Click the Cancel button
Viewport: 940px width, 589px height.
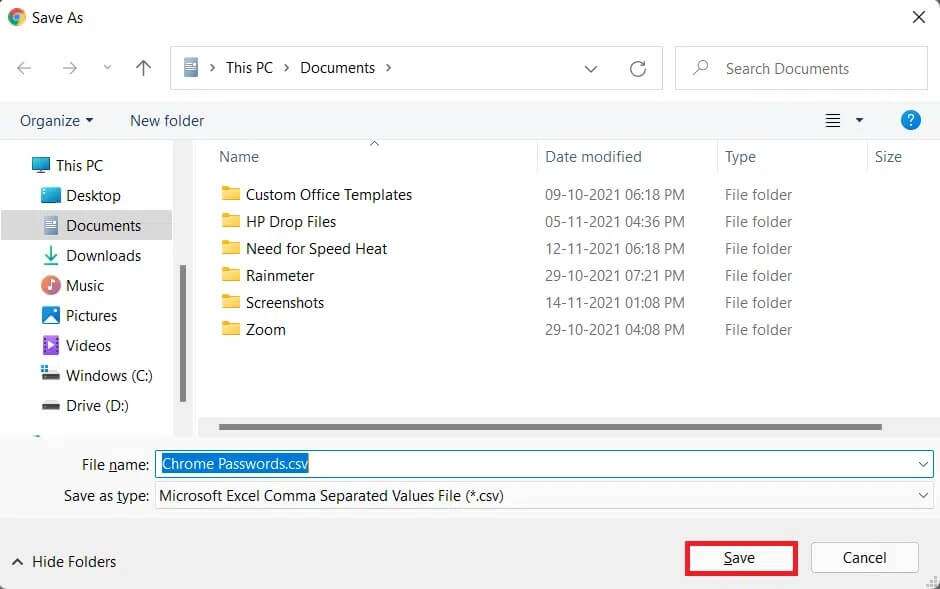coord(864,558)
